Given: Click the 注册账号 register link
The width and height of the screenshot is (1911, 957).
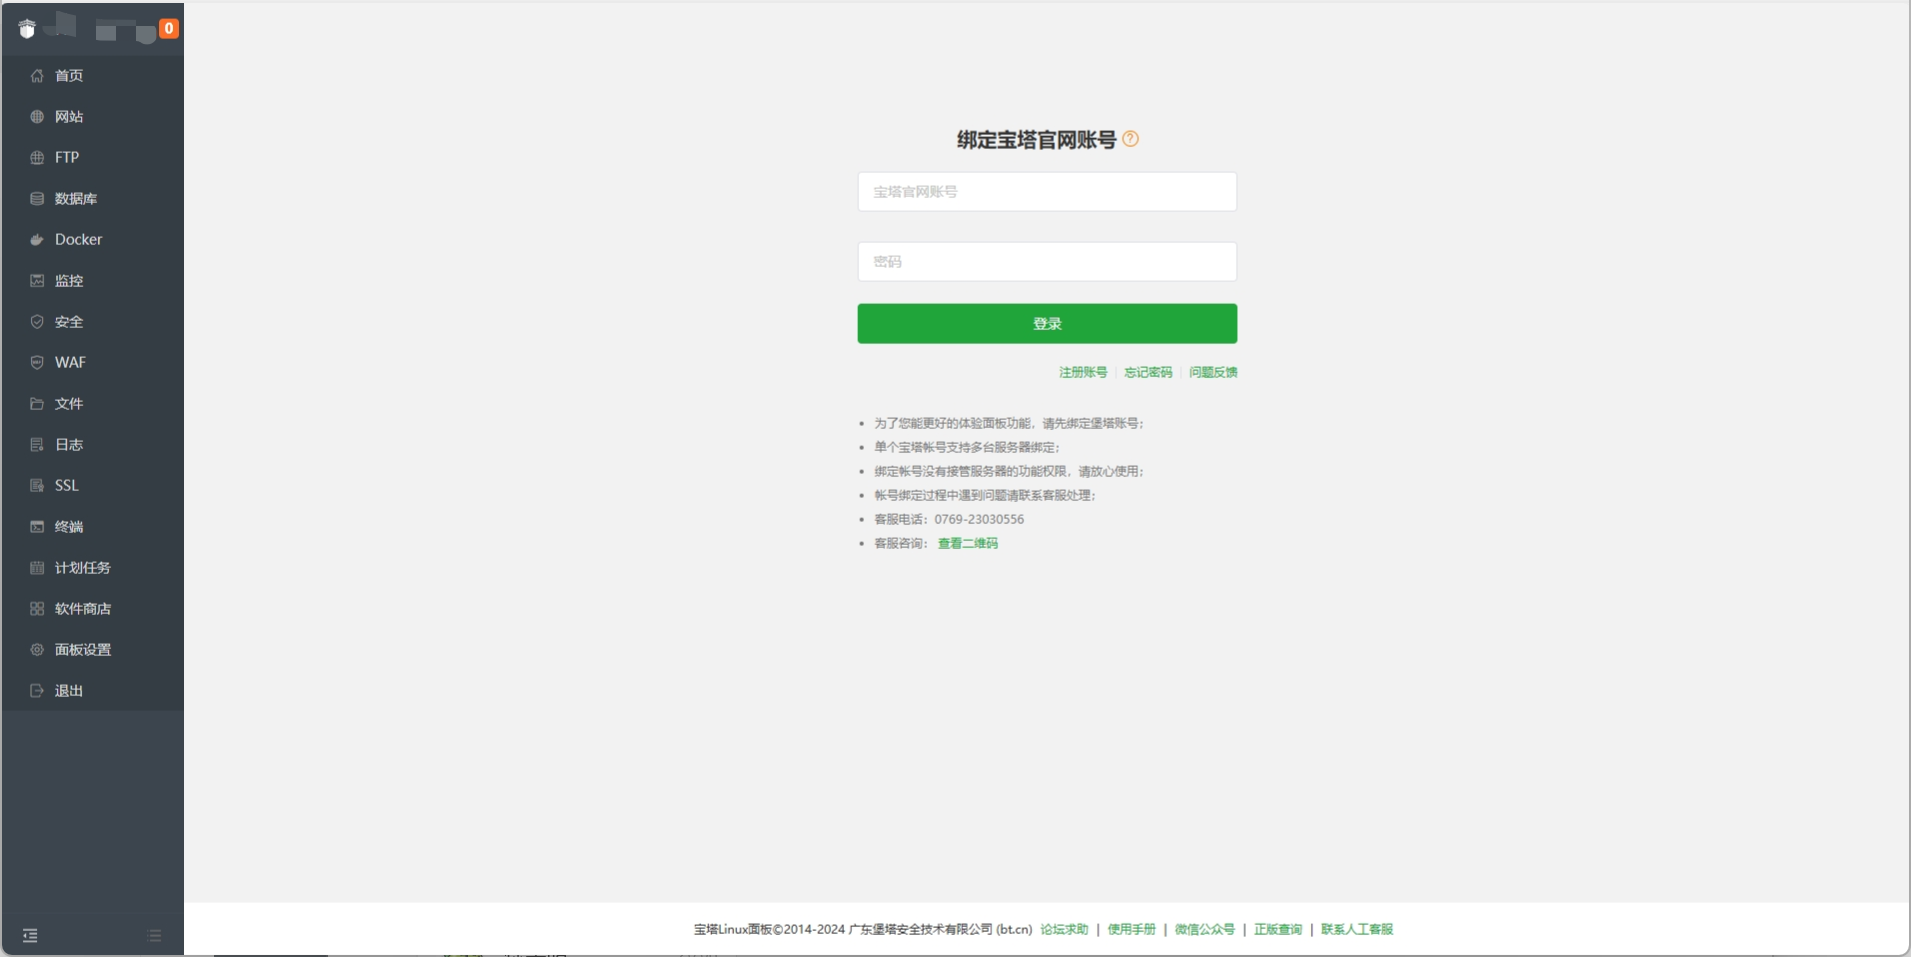Looking at the screenshot, I should tap(1081, 372).
